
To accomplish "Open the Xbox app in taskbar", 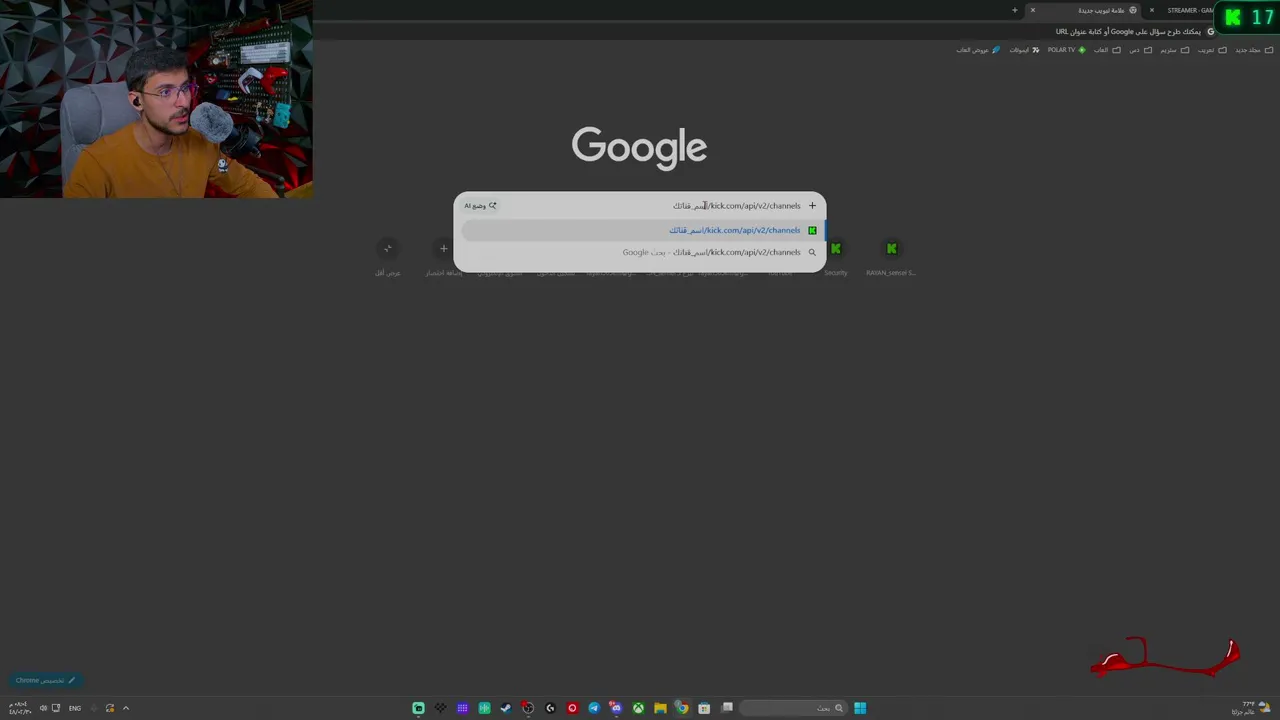I will [638, 708].
